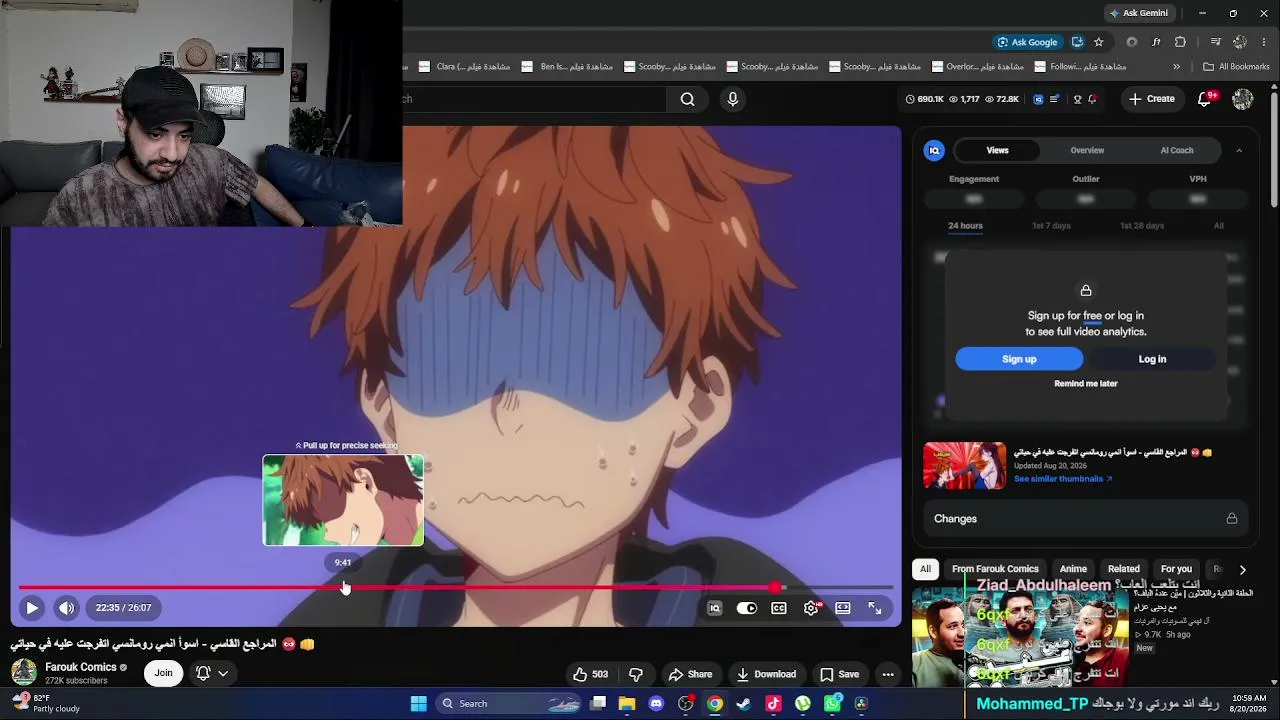
Task: Click the Log in button
Action: coord(1152,359)
